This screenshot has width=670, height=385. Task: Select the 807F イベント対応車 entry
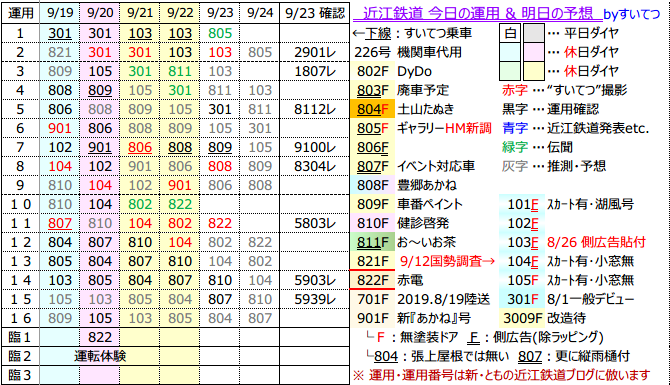pos(416,166)
